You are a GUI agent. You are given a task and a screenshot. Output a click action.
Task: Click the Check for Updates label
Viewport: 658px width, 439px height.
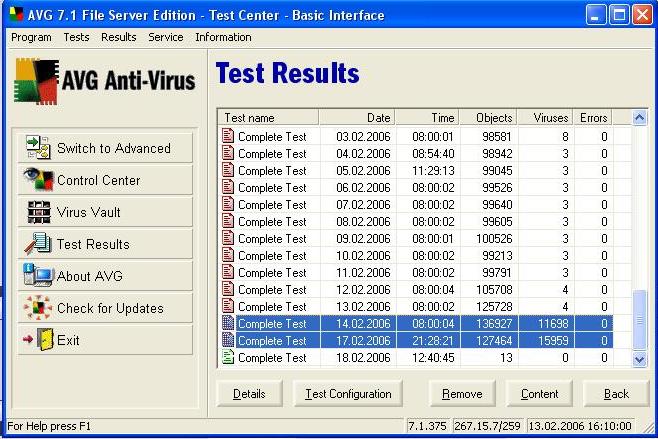pyautogui.click(x=110, y=308)
